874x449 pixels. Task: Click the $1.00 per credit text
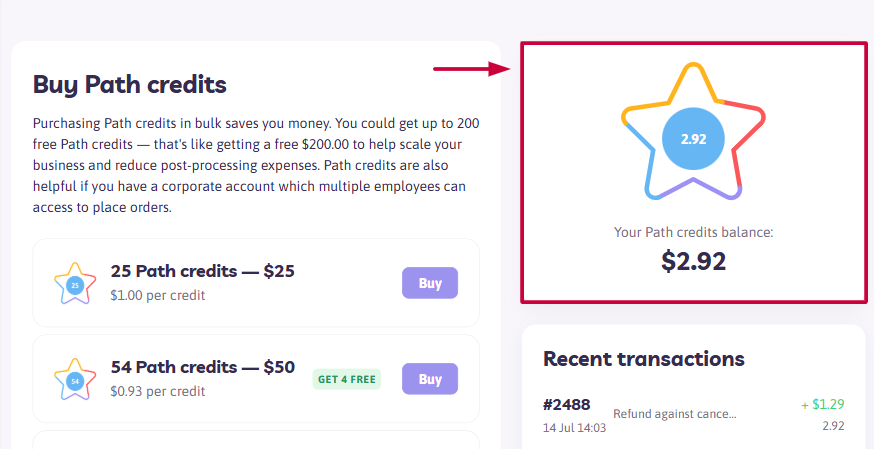click(x=158, y=295)
